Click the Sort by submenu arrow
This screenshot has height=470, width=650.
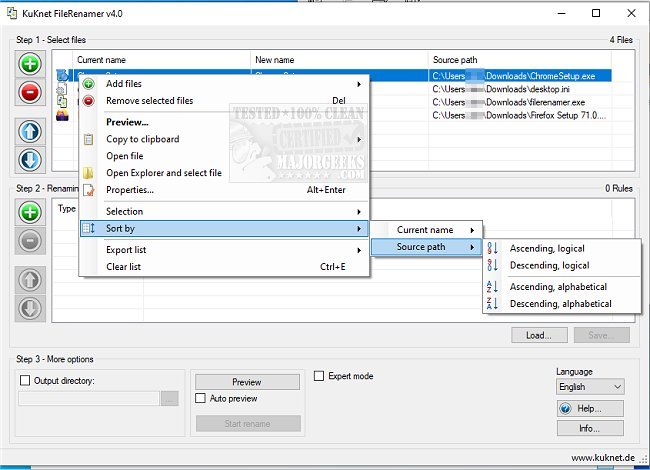point(359,229)
